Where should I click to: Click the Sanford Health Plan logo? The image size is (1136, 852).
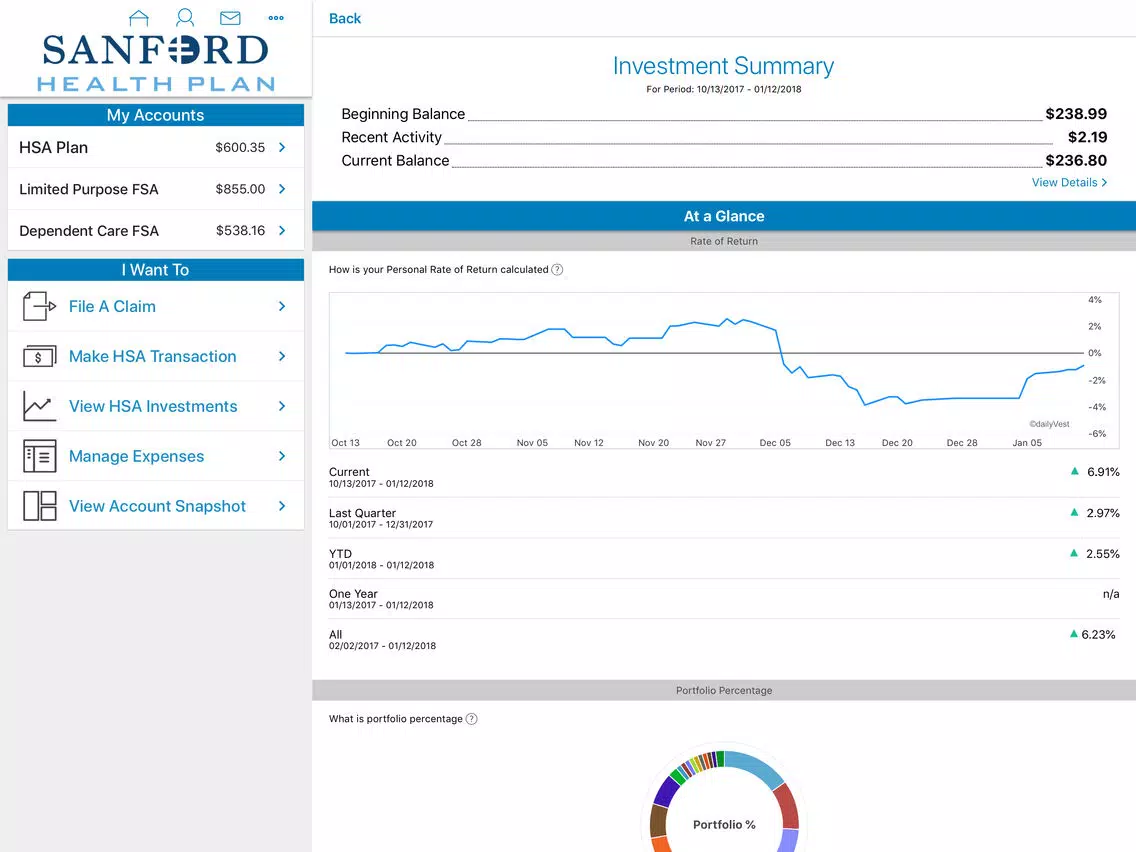156,62
